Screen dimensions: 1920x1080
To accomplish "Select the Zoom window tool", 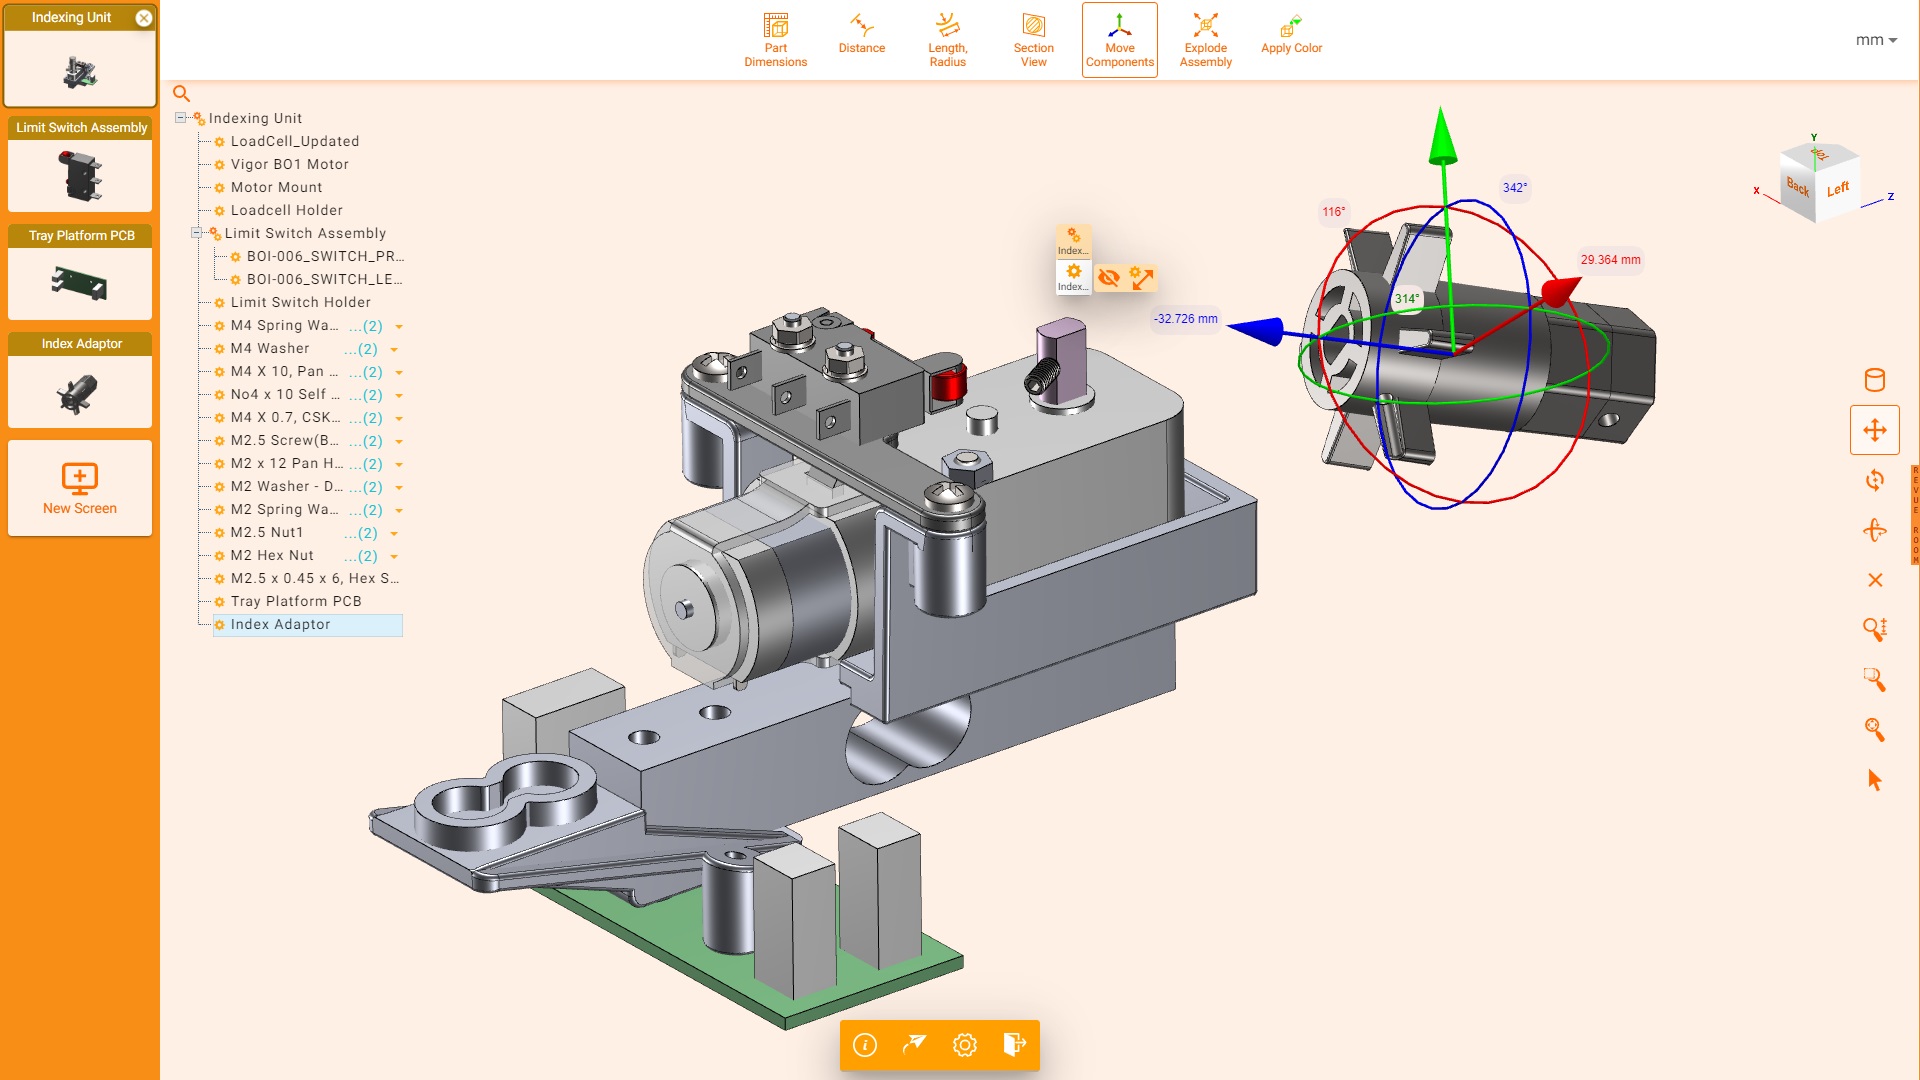I will 1875,679.
